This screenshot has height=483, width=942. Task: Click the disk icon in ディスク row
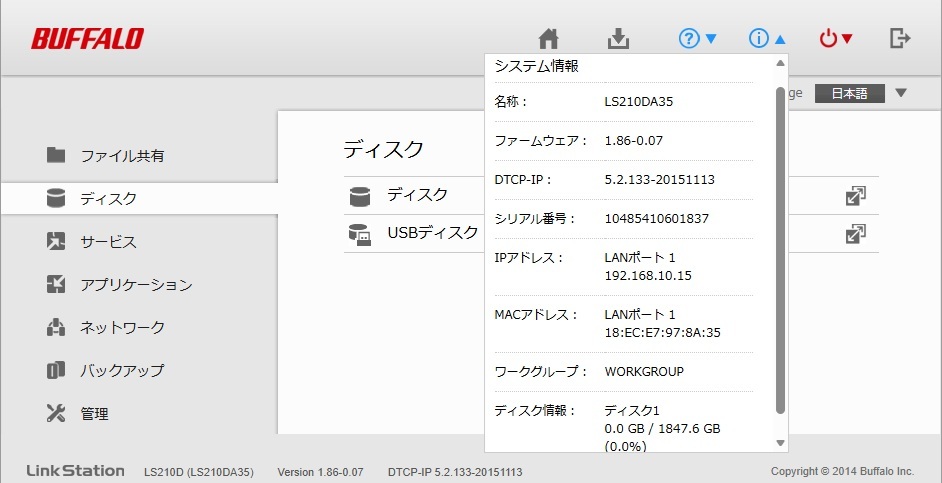click(x=360, y=196)
